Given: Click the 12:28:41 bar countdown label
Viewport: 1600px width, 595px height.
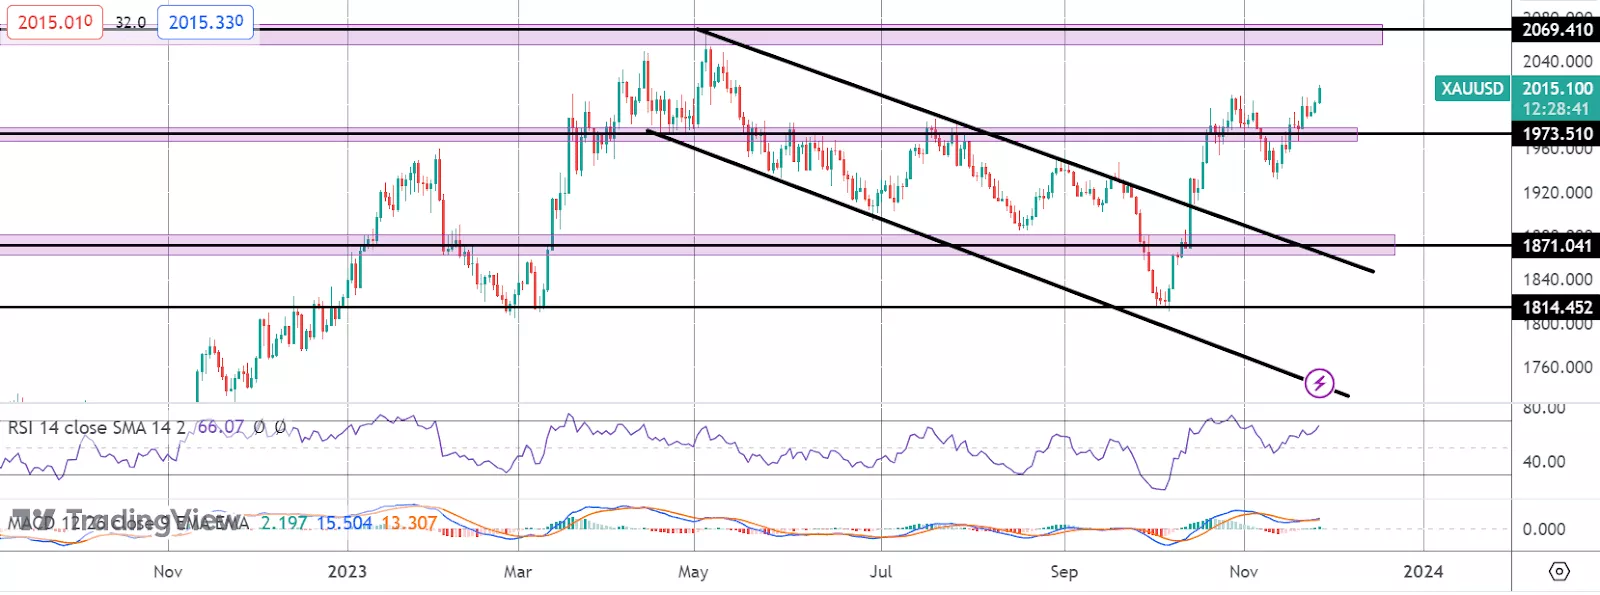Looking at the screenshot, I should pyautogui.click(x=1556, y=109).
